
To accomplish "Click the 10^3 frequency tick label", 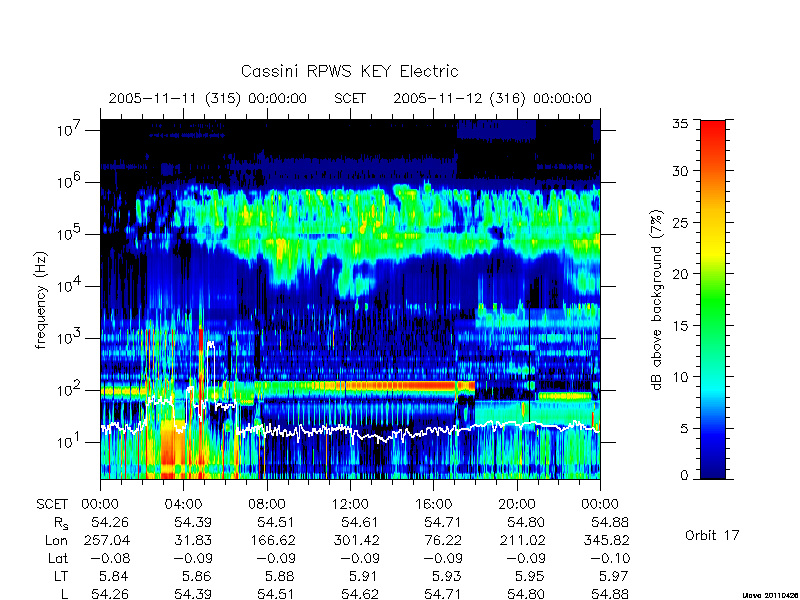I will (x=70, y=337).
